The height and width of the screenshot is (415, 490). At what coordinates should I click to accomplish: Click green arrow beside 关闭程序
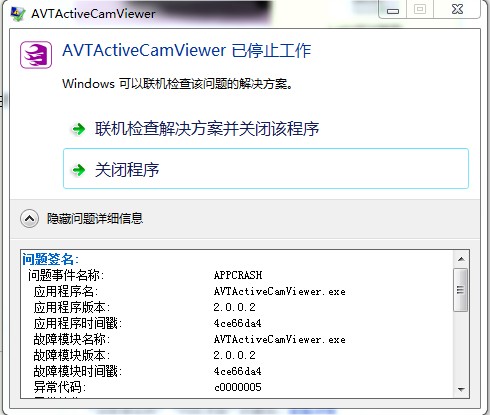[x=79, y=170]
